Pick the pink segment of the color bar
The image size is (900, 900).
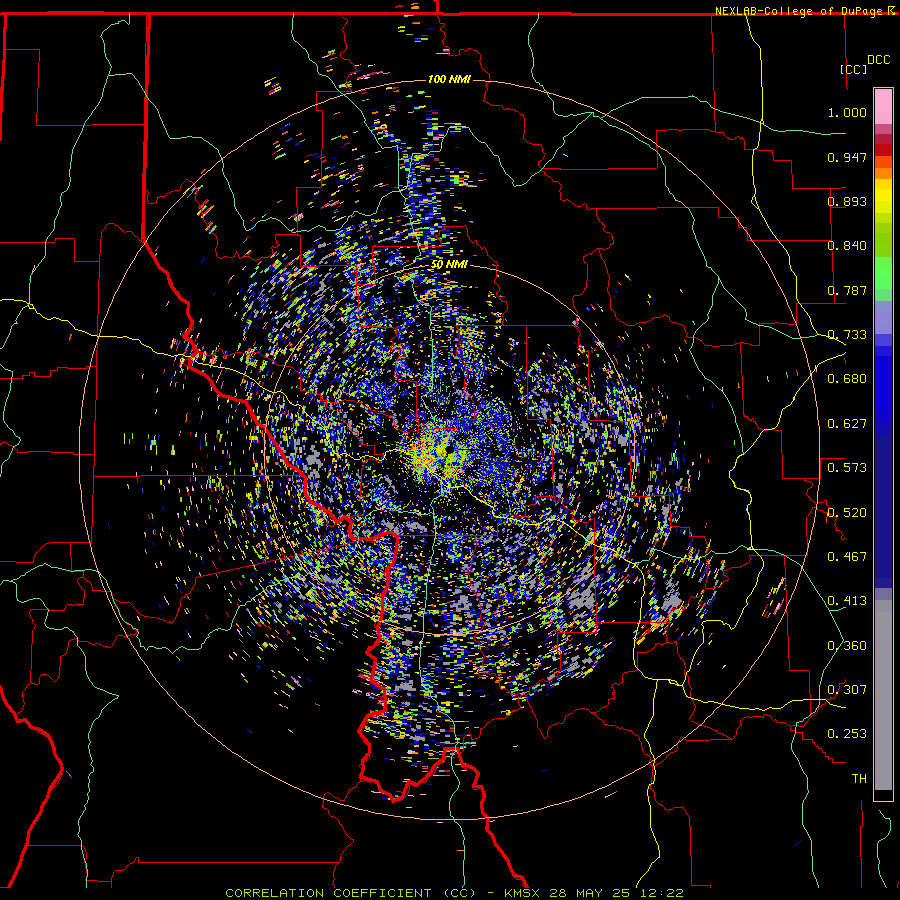(x=883, y=106)
